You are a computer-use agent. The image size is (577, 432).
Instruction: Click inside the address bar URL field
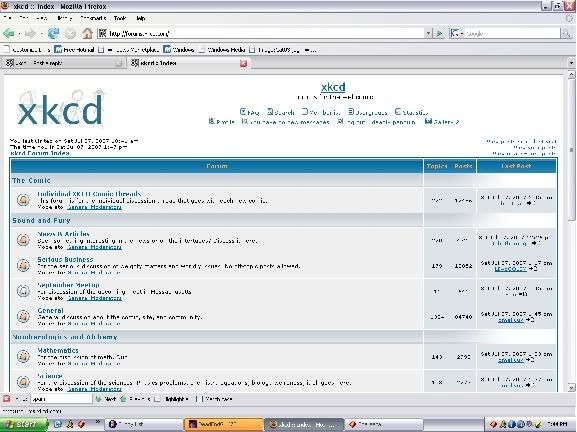point(261,33)
